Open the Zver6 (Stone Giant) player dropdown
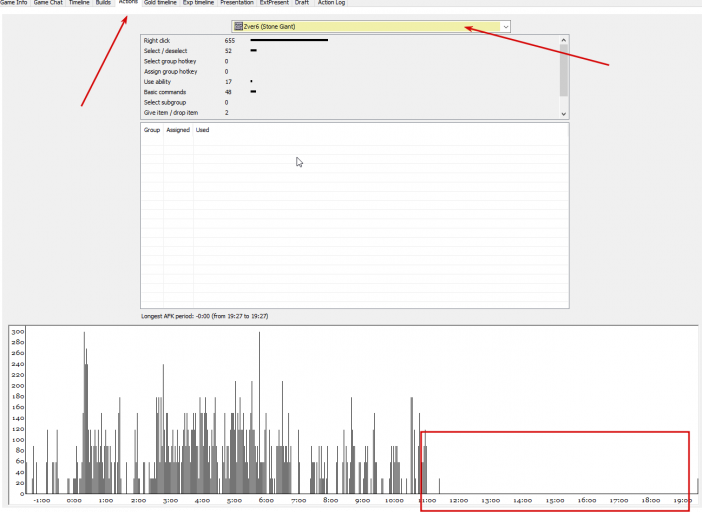 [371, 26]
